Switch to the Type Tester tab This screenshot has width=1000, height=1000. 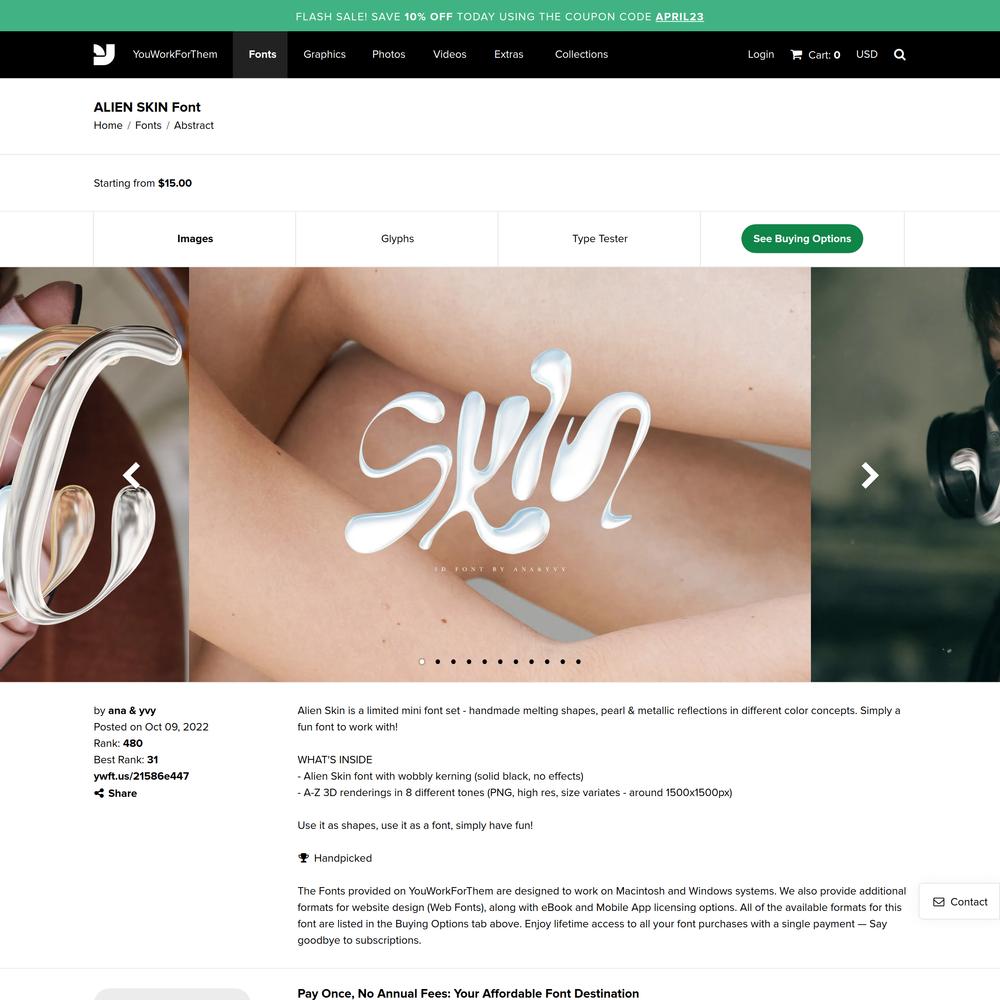(599, 239)
